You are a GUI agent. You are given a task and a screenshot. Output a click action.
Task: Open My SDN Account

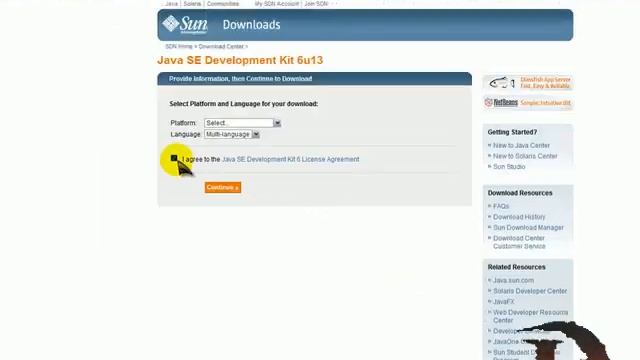point(277,4)
